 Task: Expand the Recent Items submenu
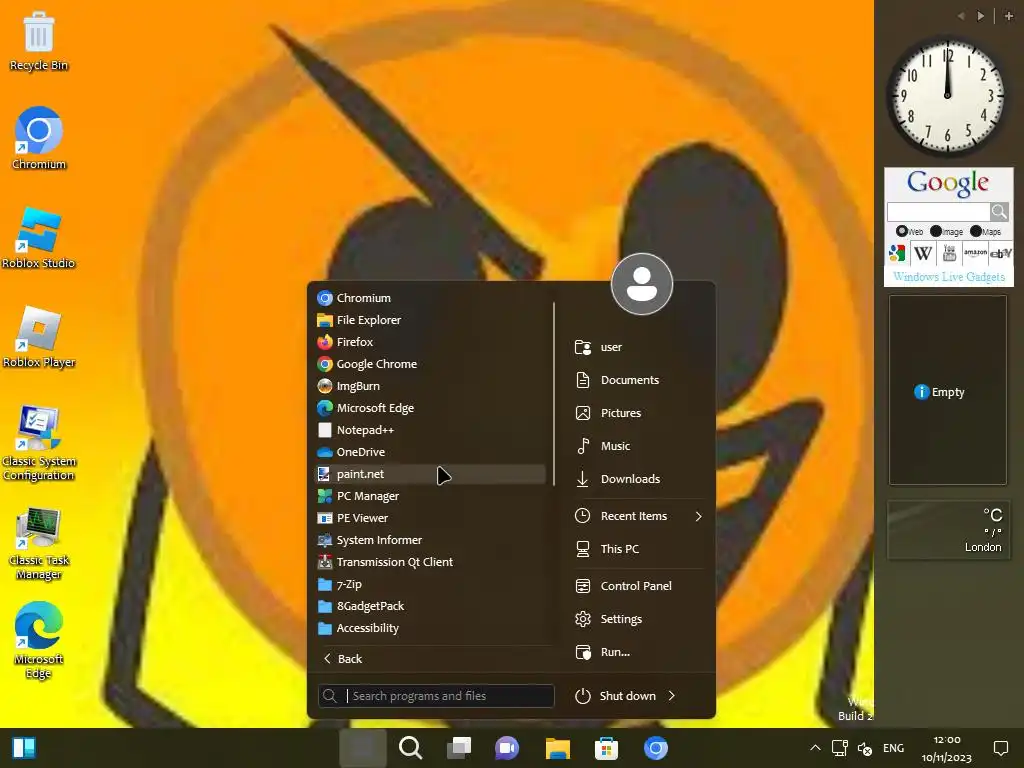pyautogui.click(x=638, y=516)
